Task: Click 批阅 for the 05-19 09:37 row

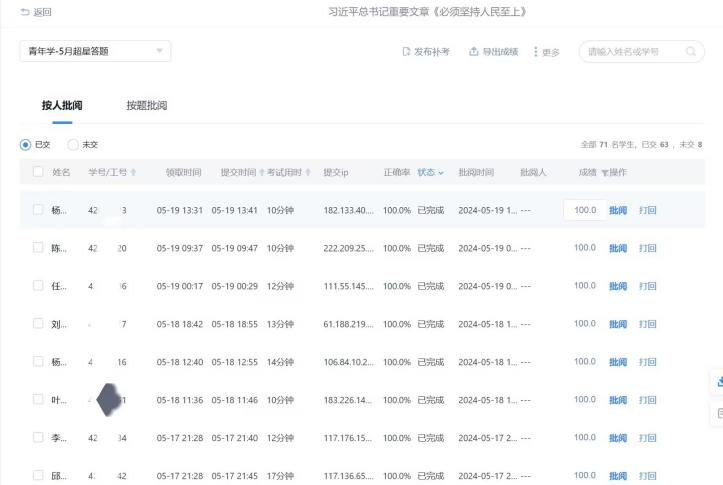Action: (617, 248)
